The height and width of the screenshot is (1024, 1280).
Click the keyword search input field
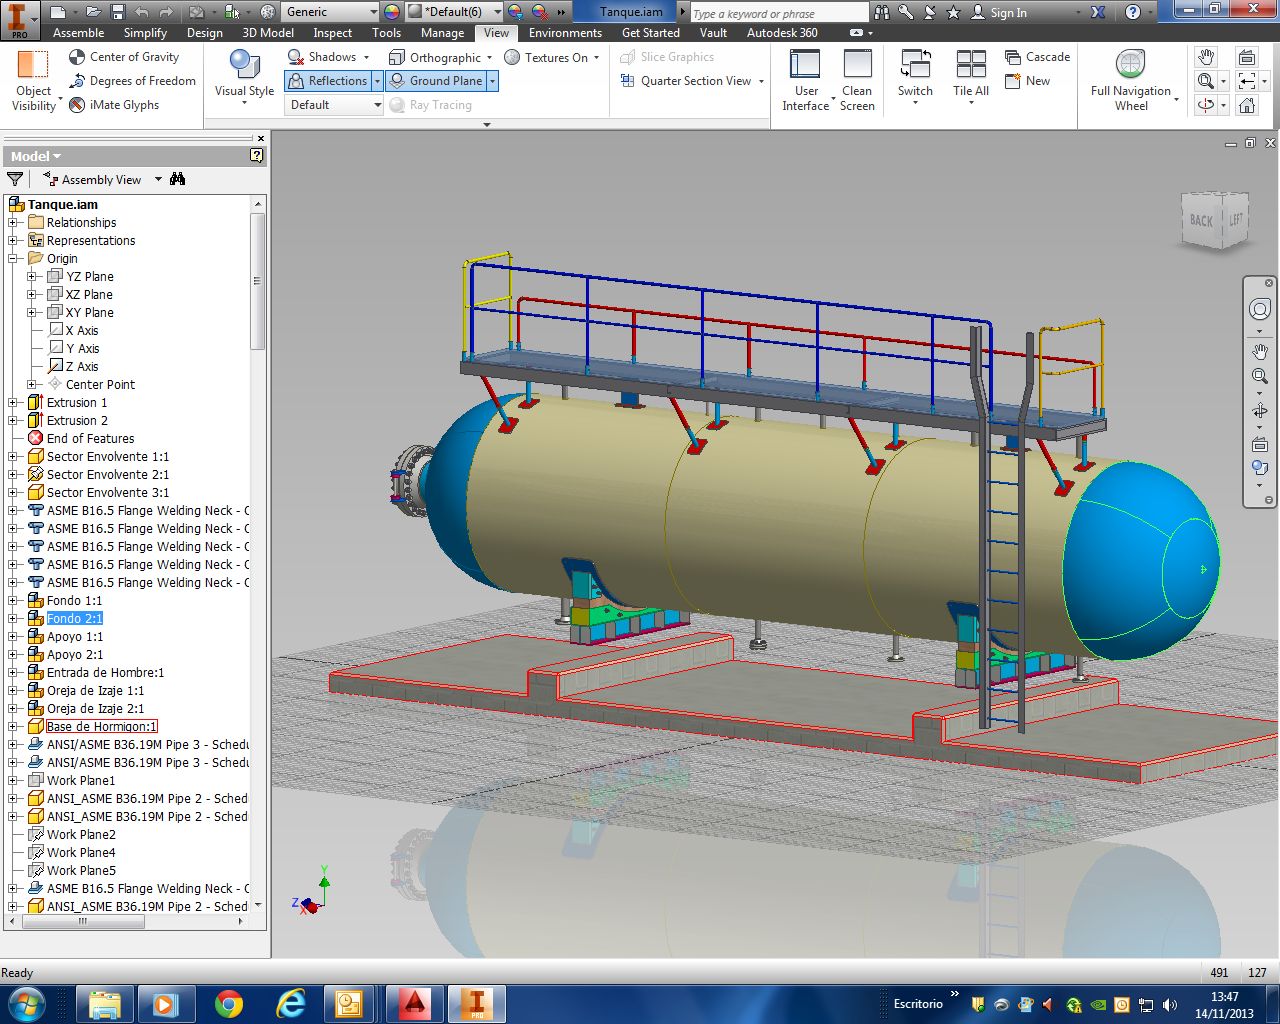click(x=778, y=13)
